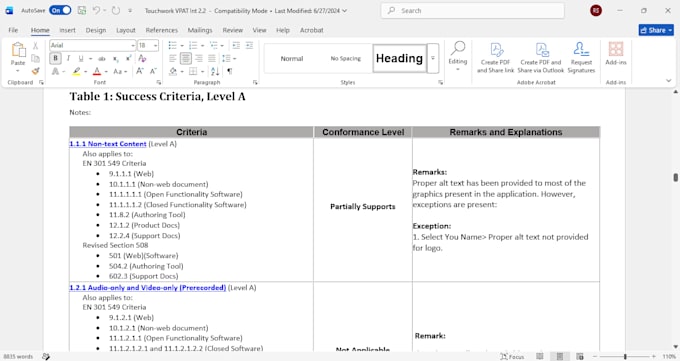The height and width of the screenshot is (361, 680).
Task: Open the File menu
Action: coord(13,30)
